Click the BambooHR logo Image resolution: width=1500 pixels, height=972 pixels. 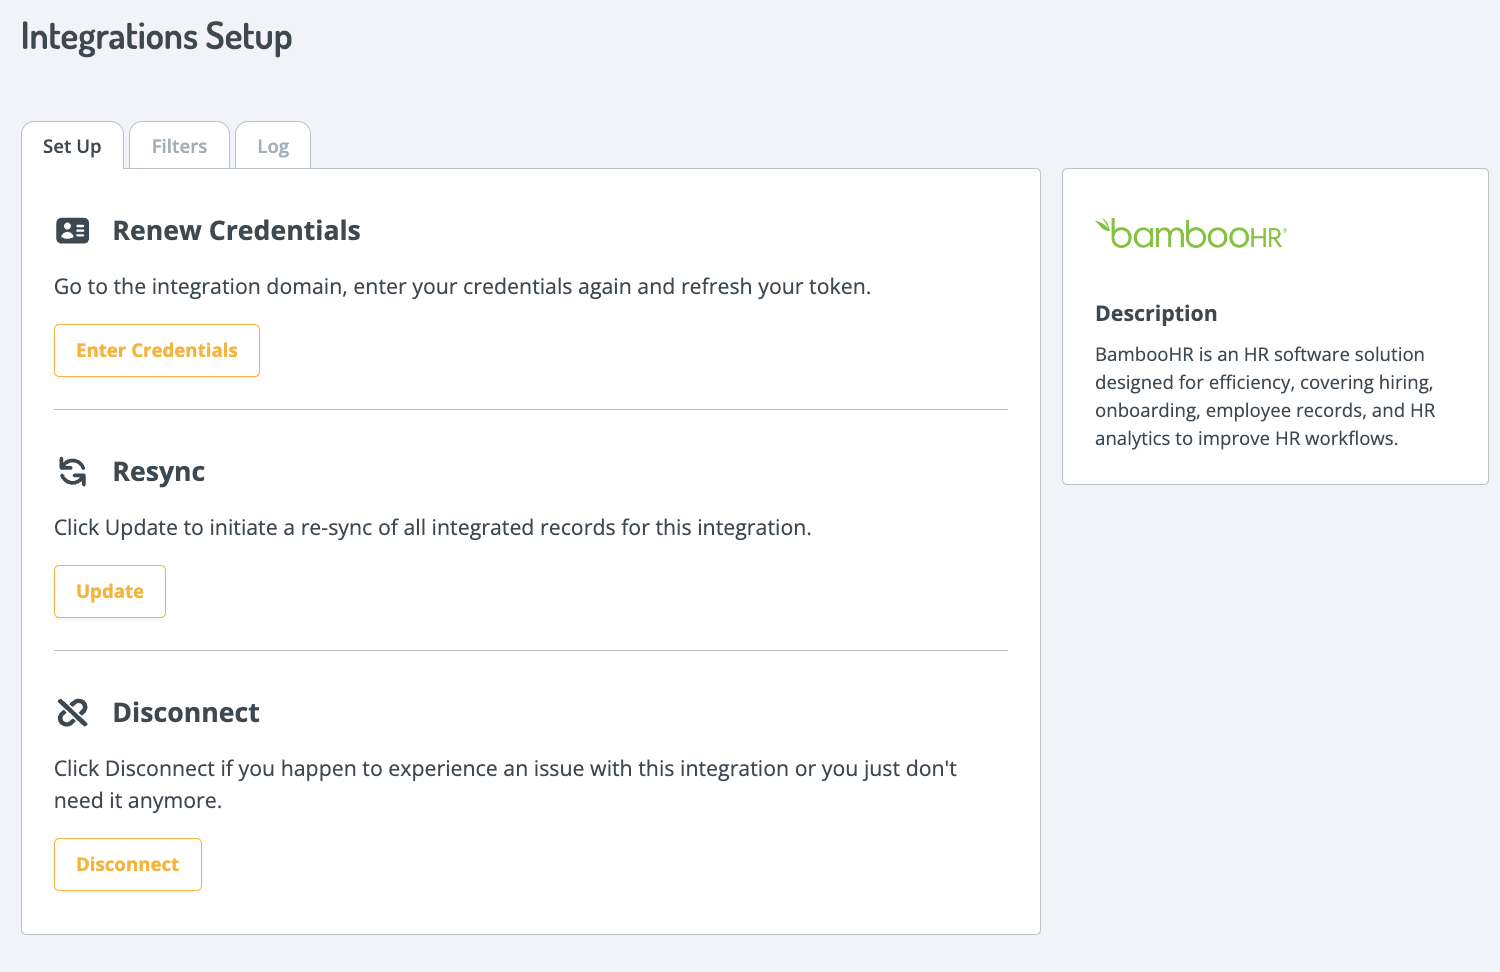click(1191, 234)
